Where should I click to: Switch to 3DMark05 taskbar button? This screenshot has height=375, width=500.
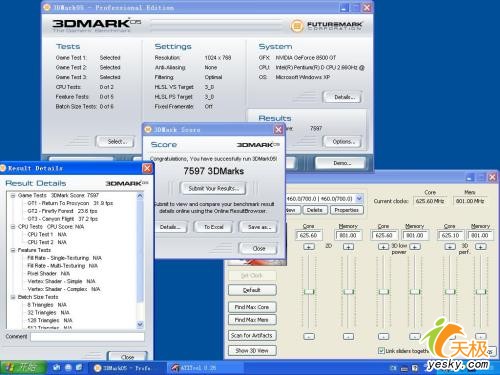click(127, 368)
